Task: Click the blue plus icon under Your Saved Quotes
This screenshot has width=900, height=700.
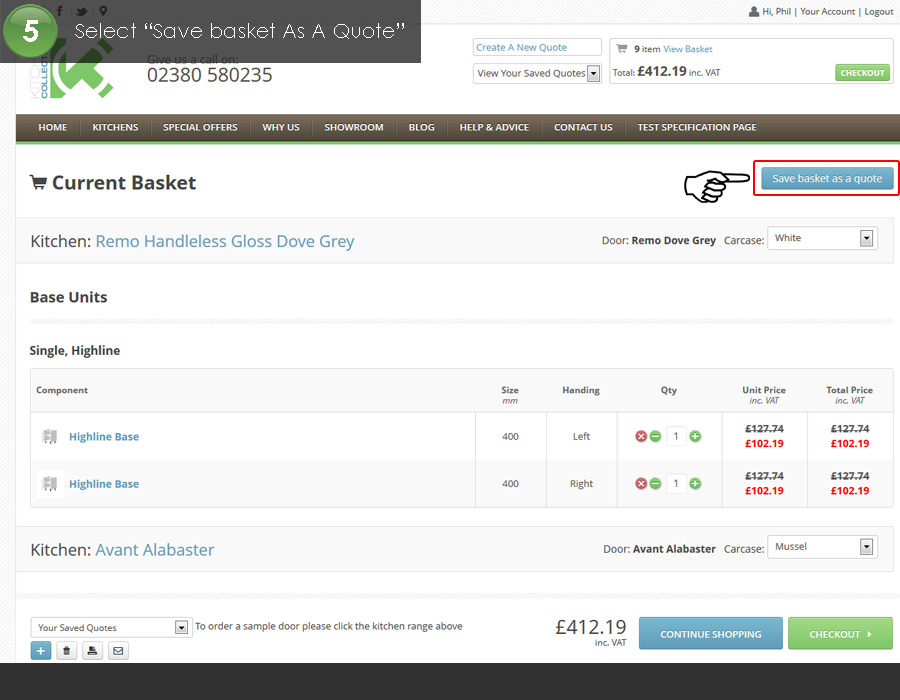Action: coord(41,651)
